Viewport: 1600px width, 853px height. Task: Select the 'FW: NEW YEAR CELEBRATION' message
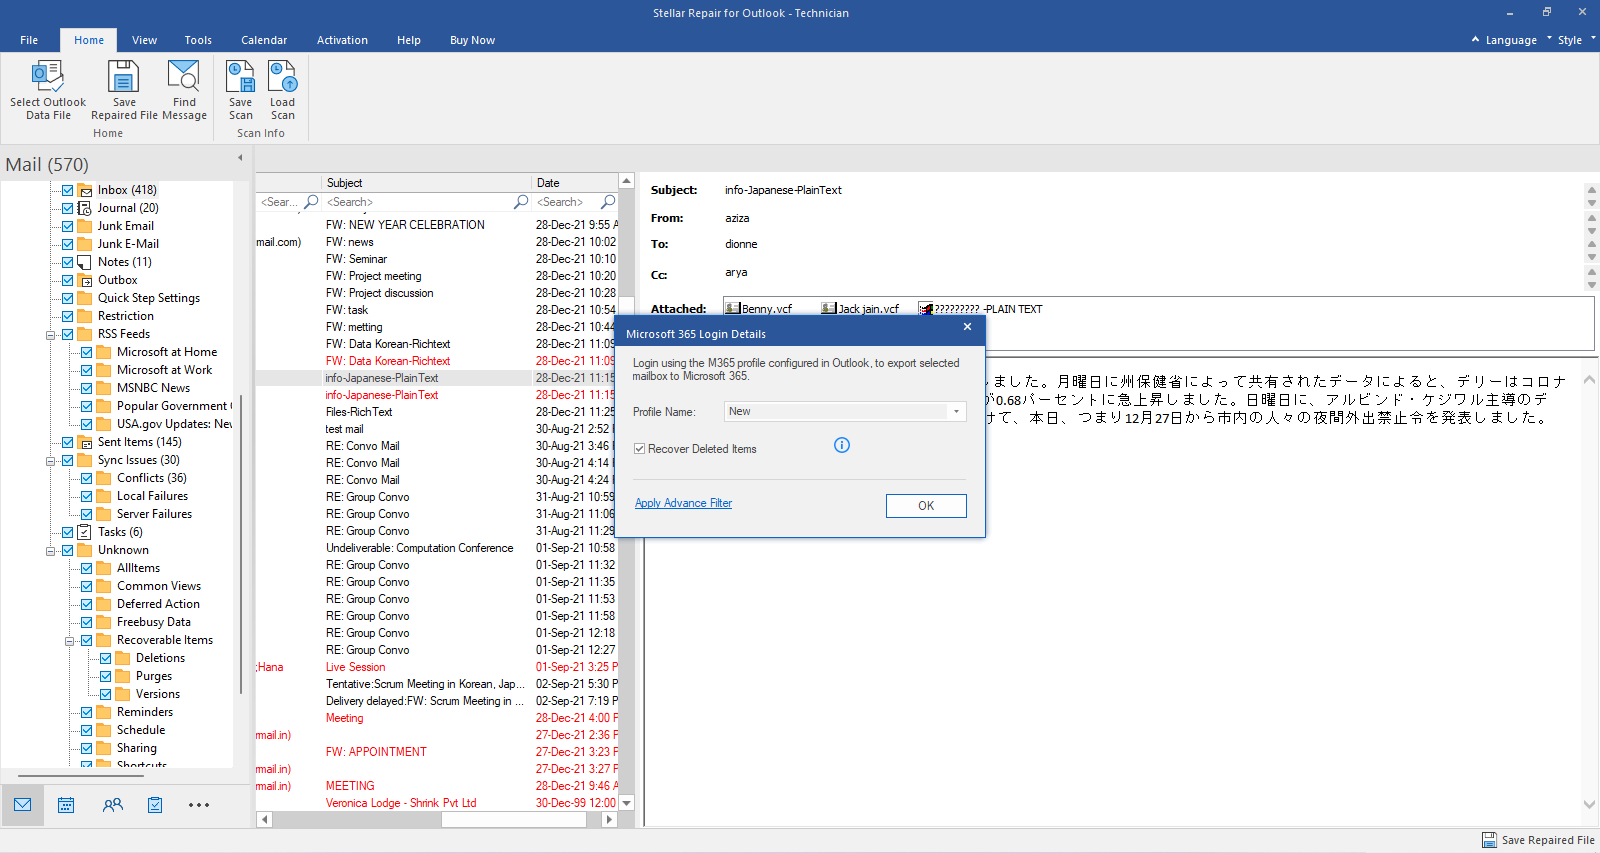[x=405, y=225]
